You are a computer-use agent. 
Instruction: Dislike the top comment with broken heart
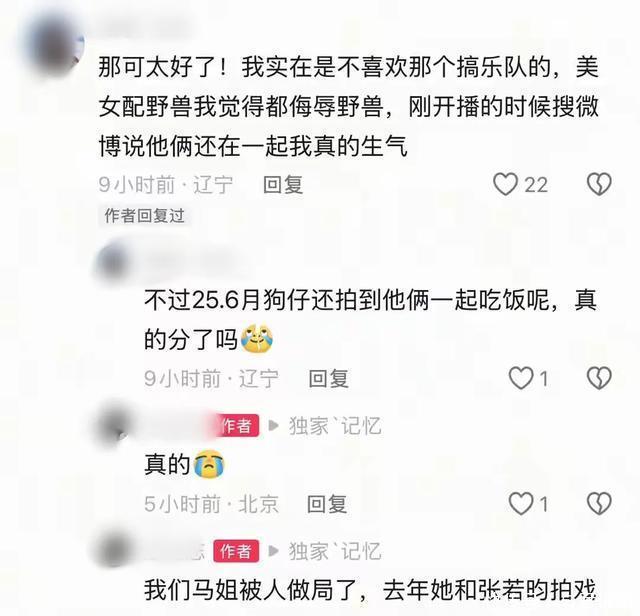[x=599, y=184]
